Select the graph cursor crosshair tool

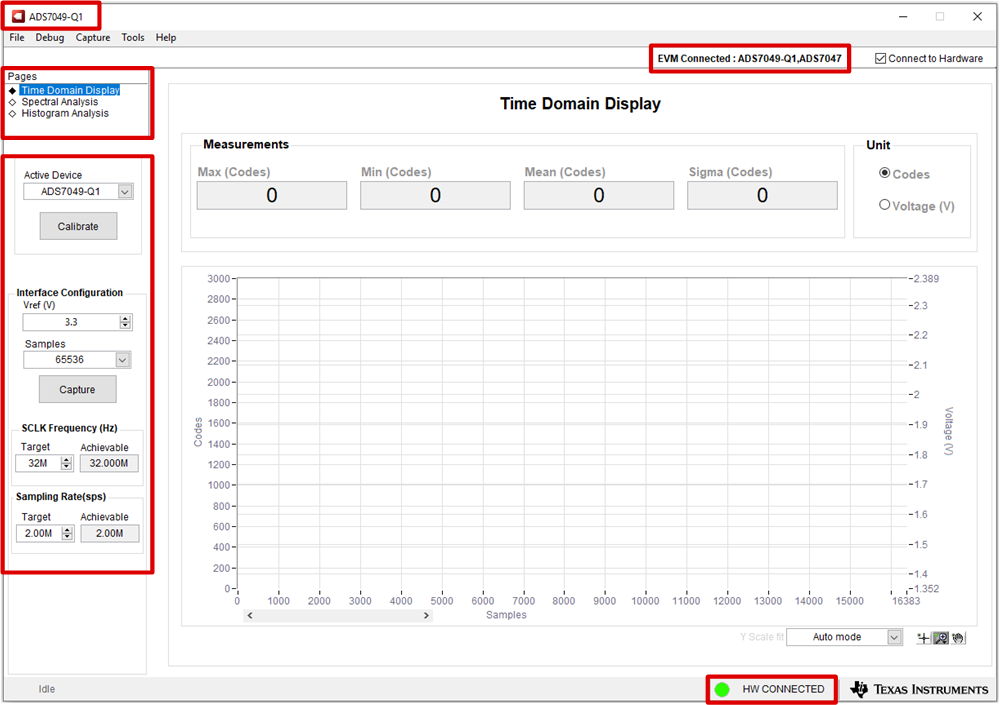pyautogui.click(x=924, y=638)
